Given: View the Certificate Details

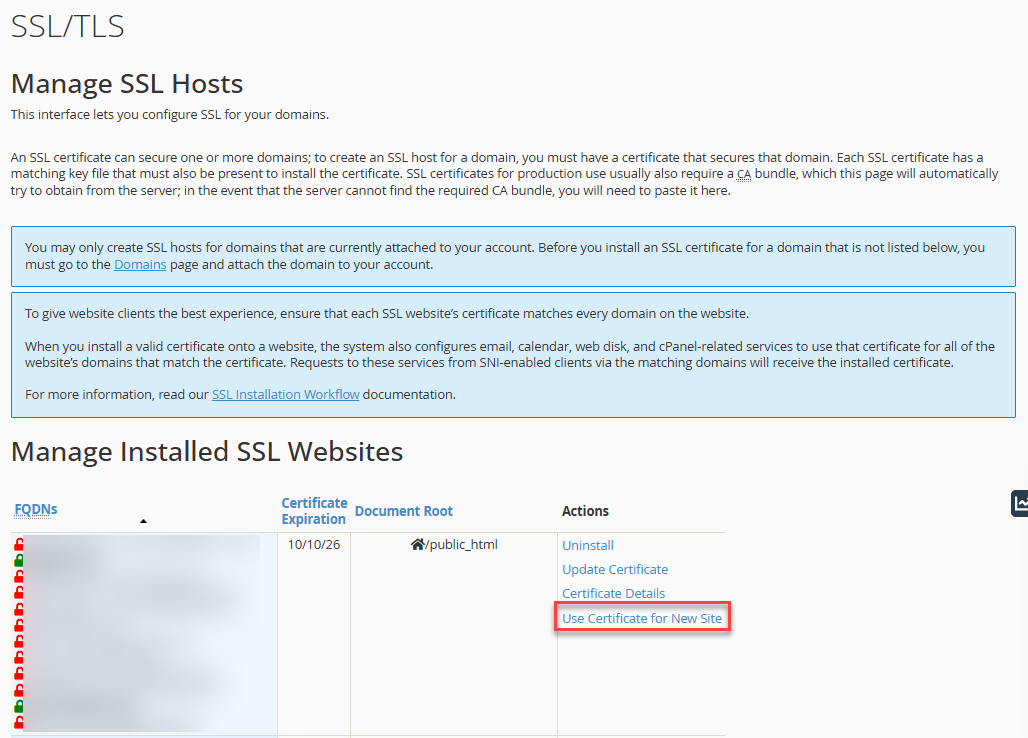Looking at the screenshot, I should [613, 593].
